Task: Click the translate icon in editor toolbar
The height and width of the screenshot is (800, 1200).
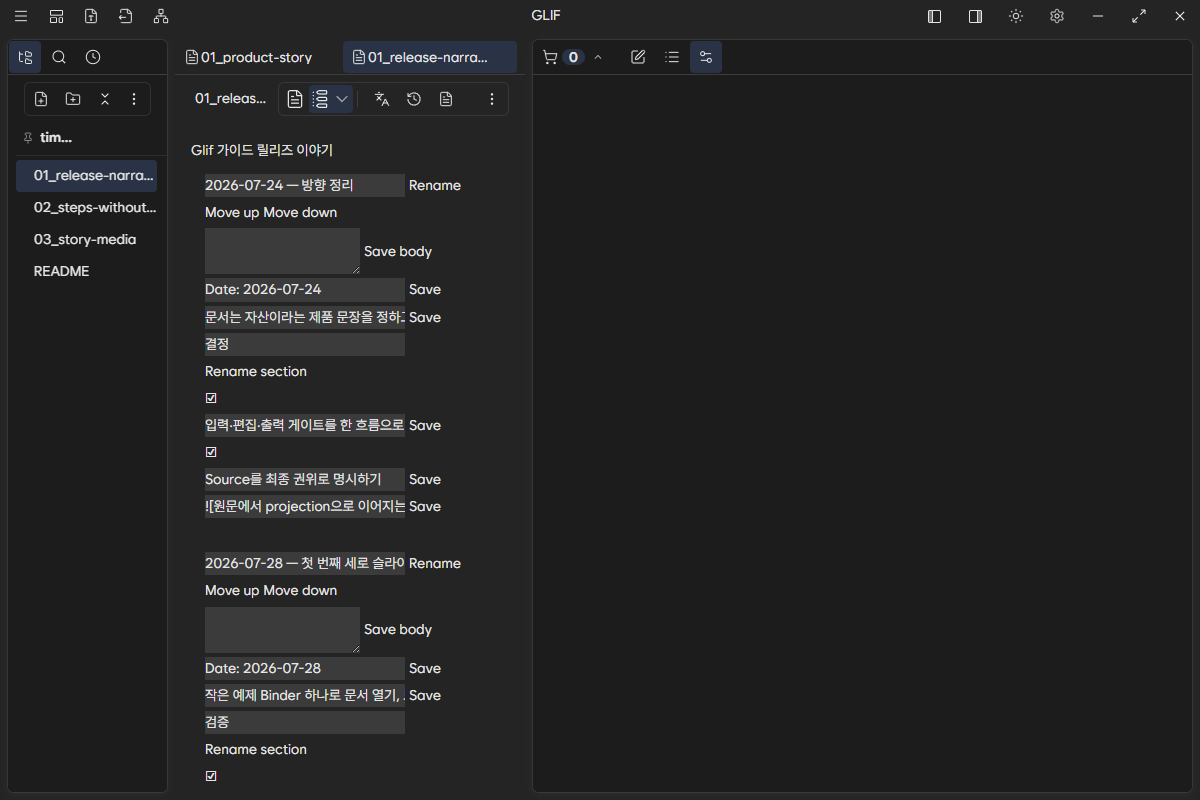Action: [382, 99]
